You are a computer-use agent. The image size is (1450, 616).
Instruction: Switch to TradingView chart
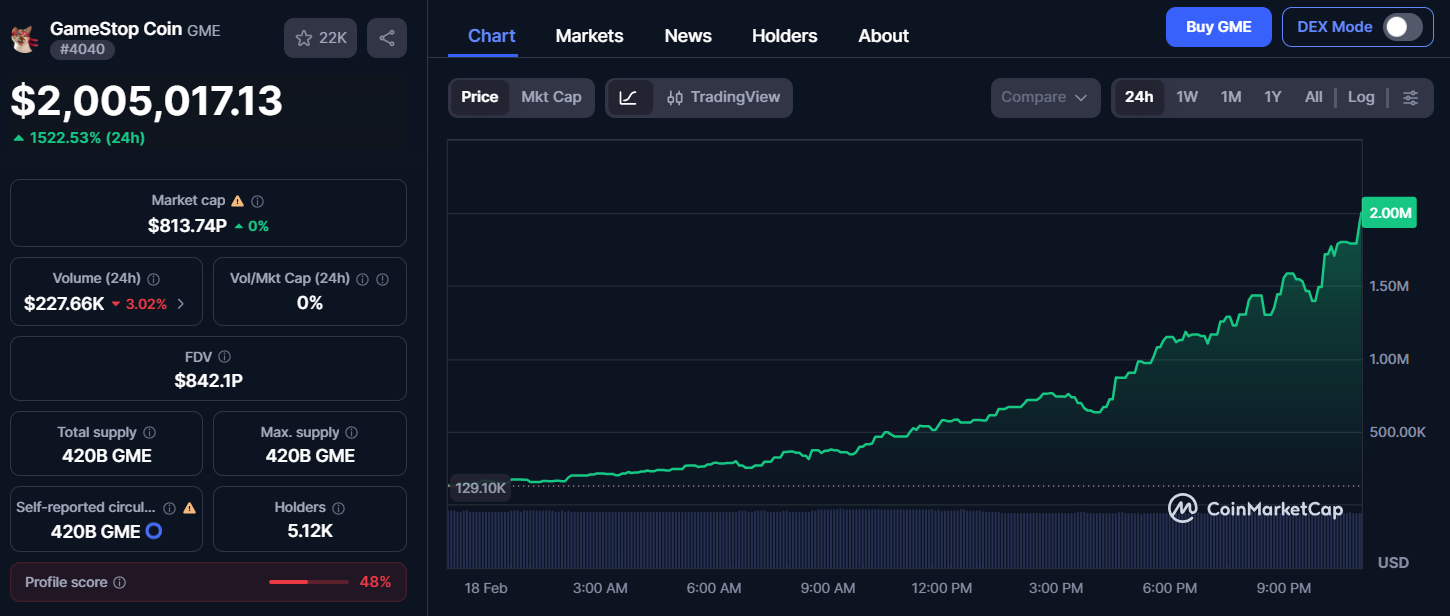pos(722,97)
